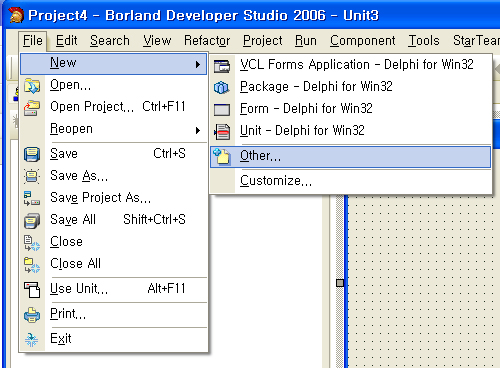Open the Component menu
The width and height of the screenshot is (500, 368).
click(363, 41)
